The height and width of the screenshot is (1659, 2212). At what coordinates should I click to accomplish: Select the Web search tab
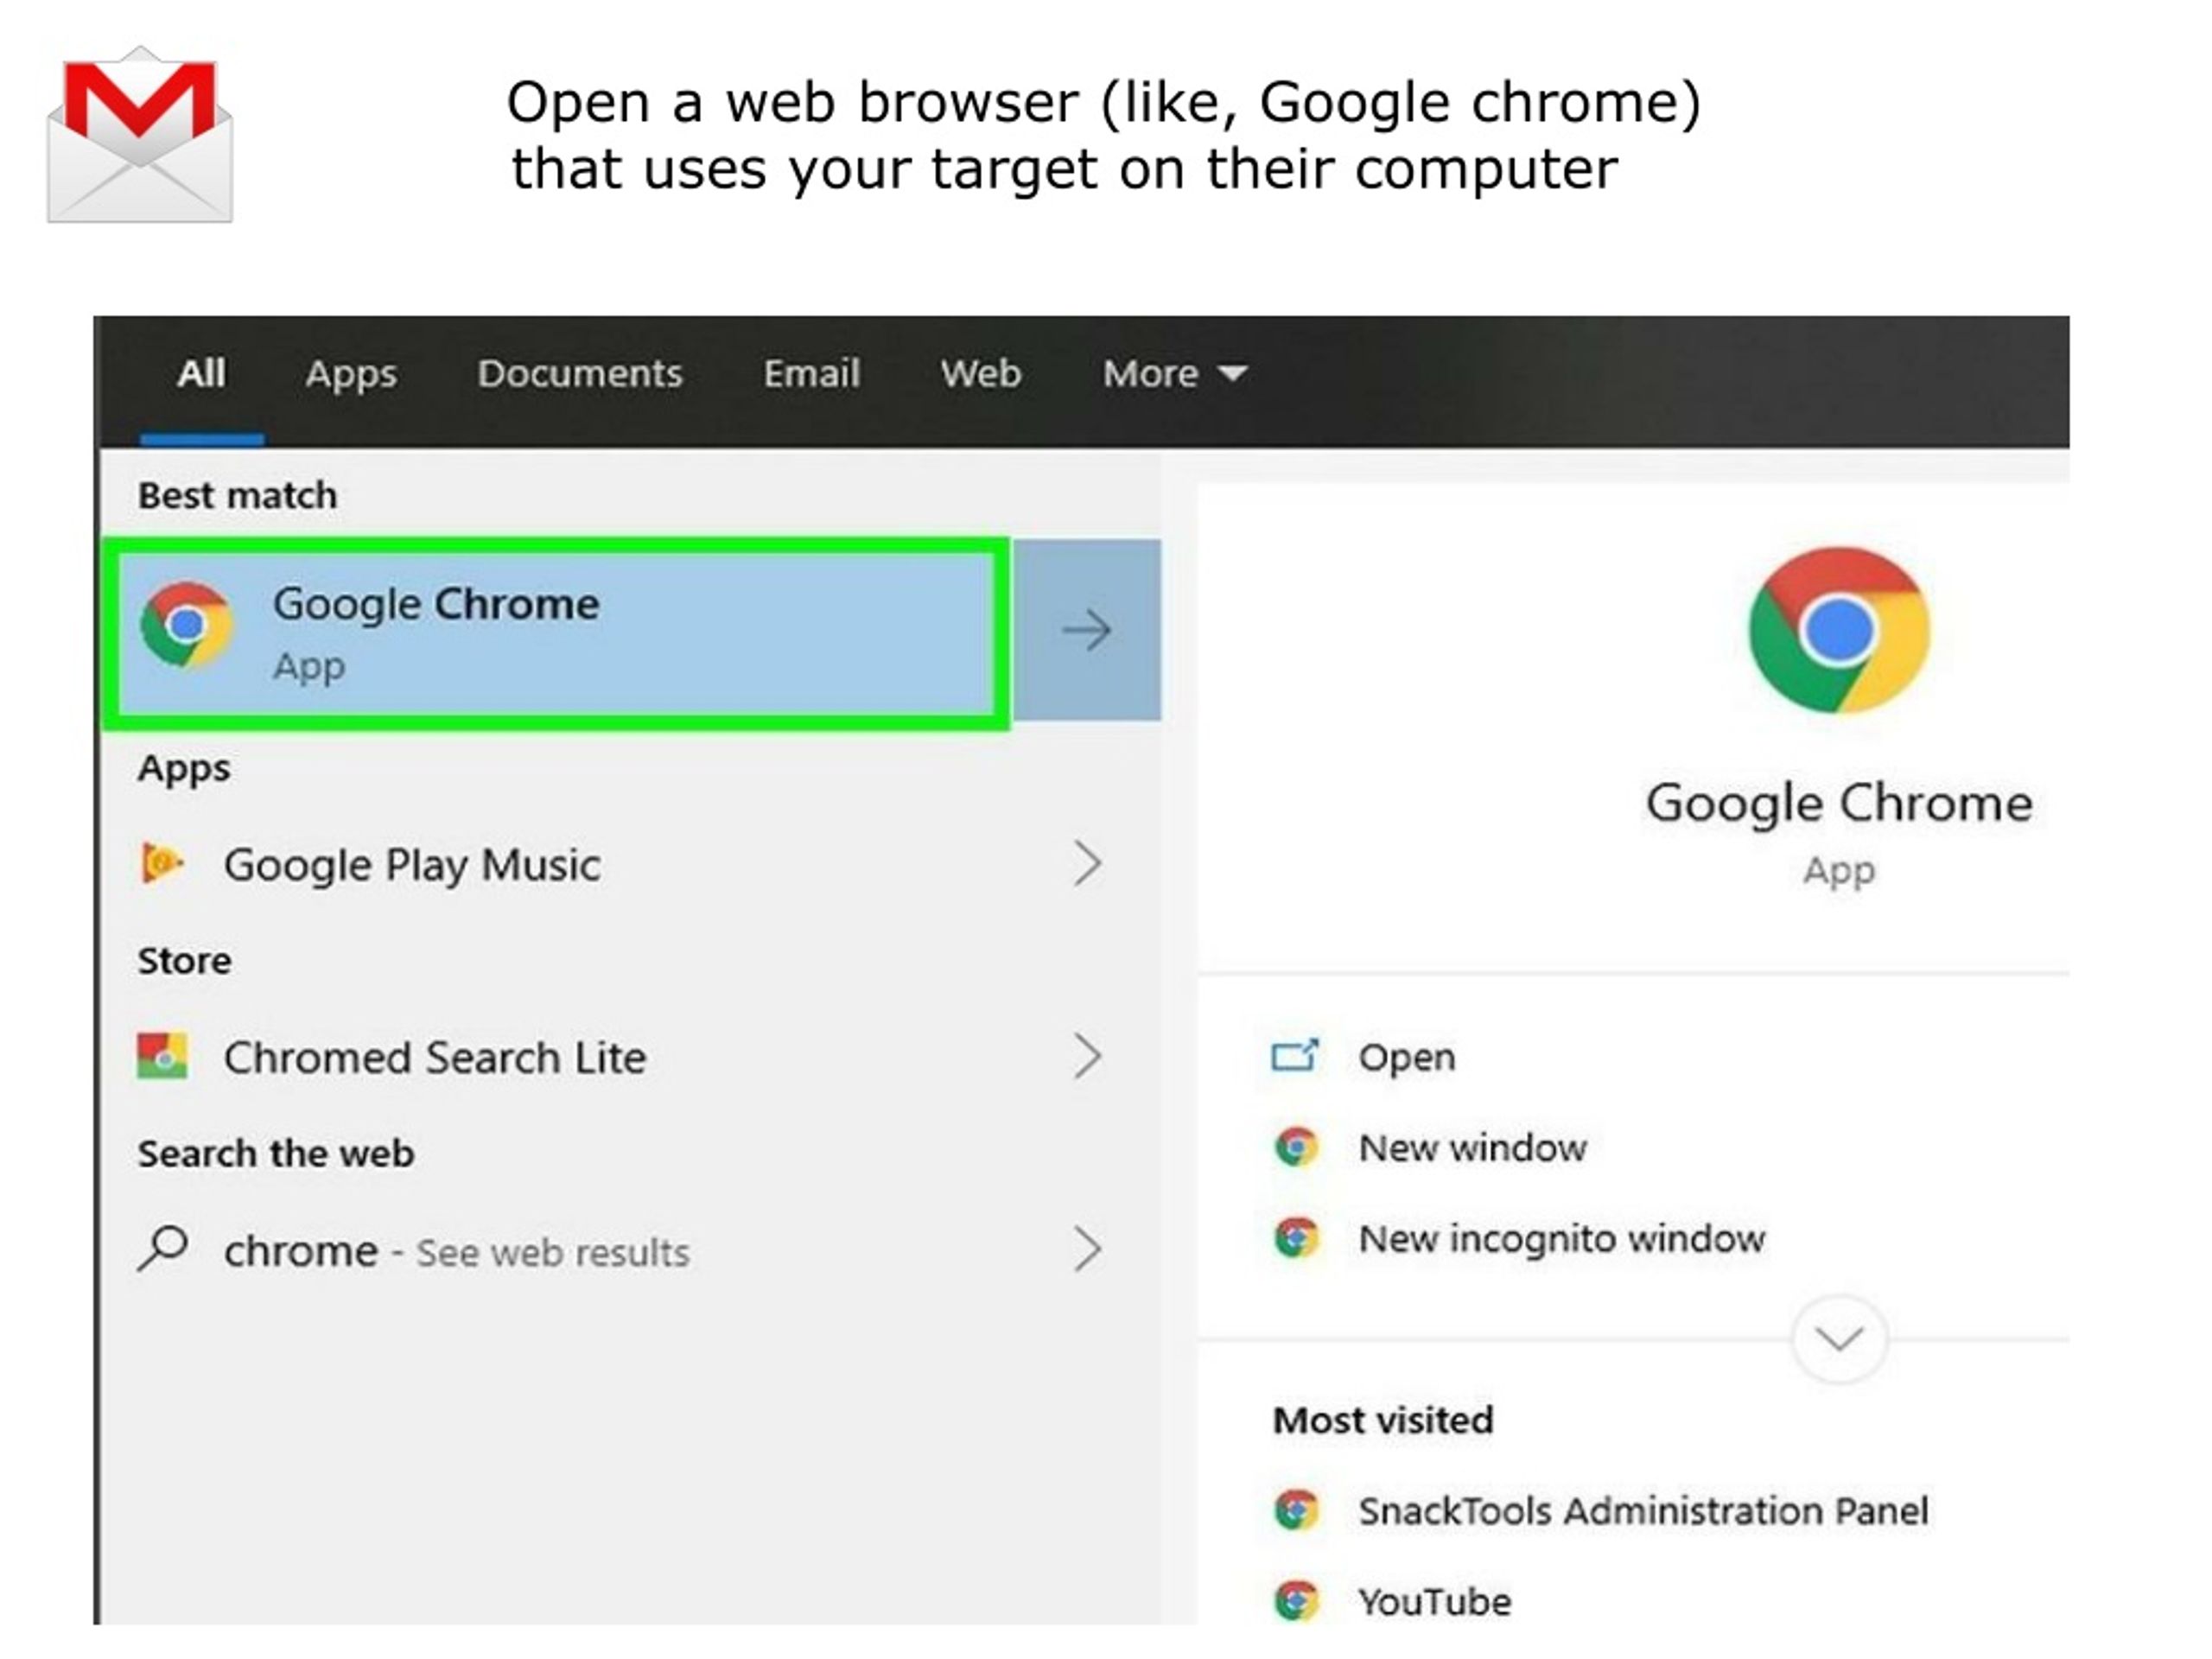click(980, 373)
